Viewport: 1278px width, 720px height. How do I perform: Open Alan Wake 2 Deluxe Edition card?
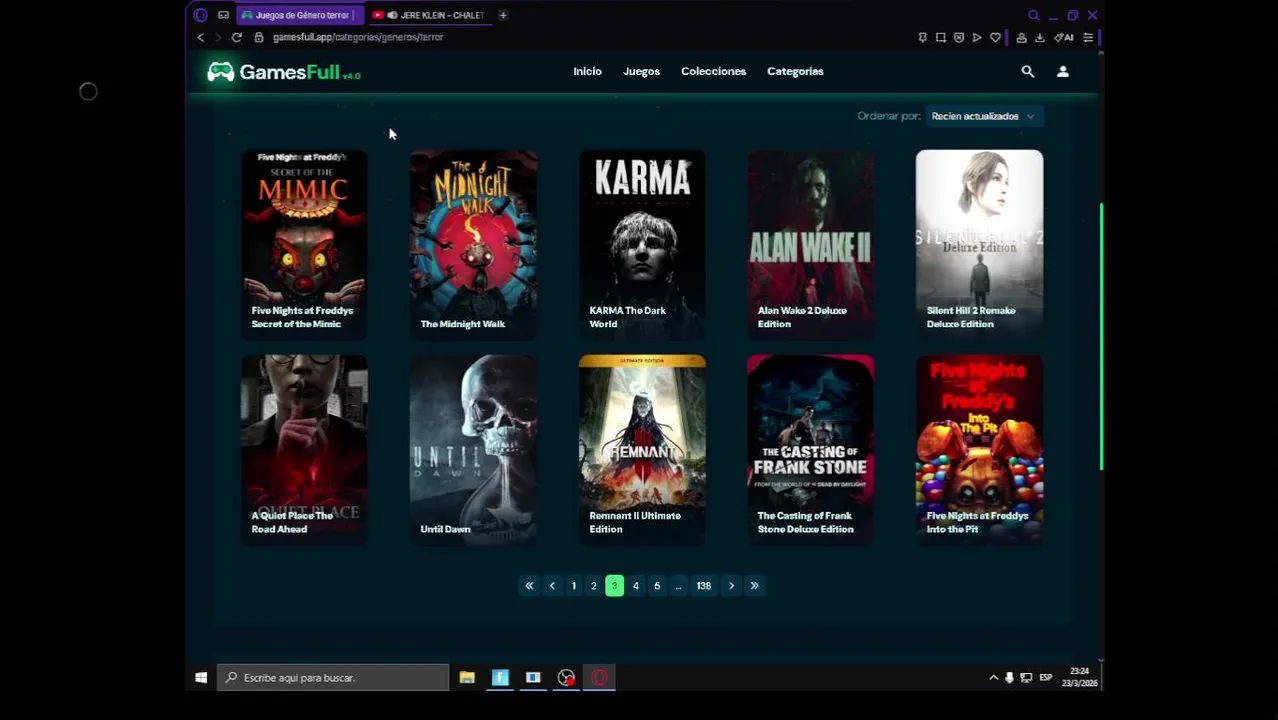810,243
